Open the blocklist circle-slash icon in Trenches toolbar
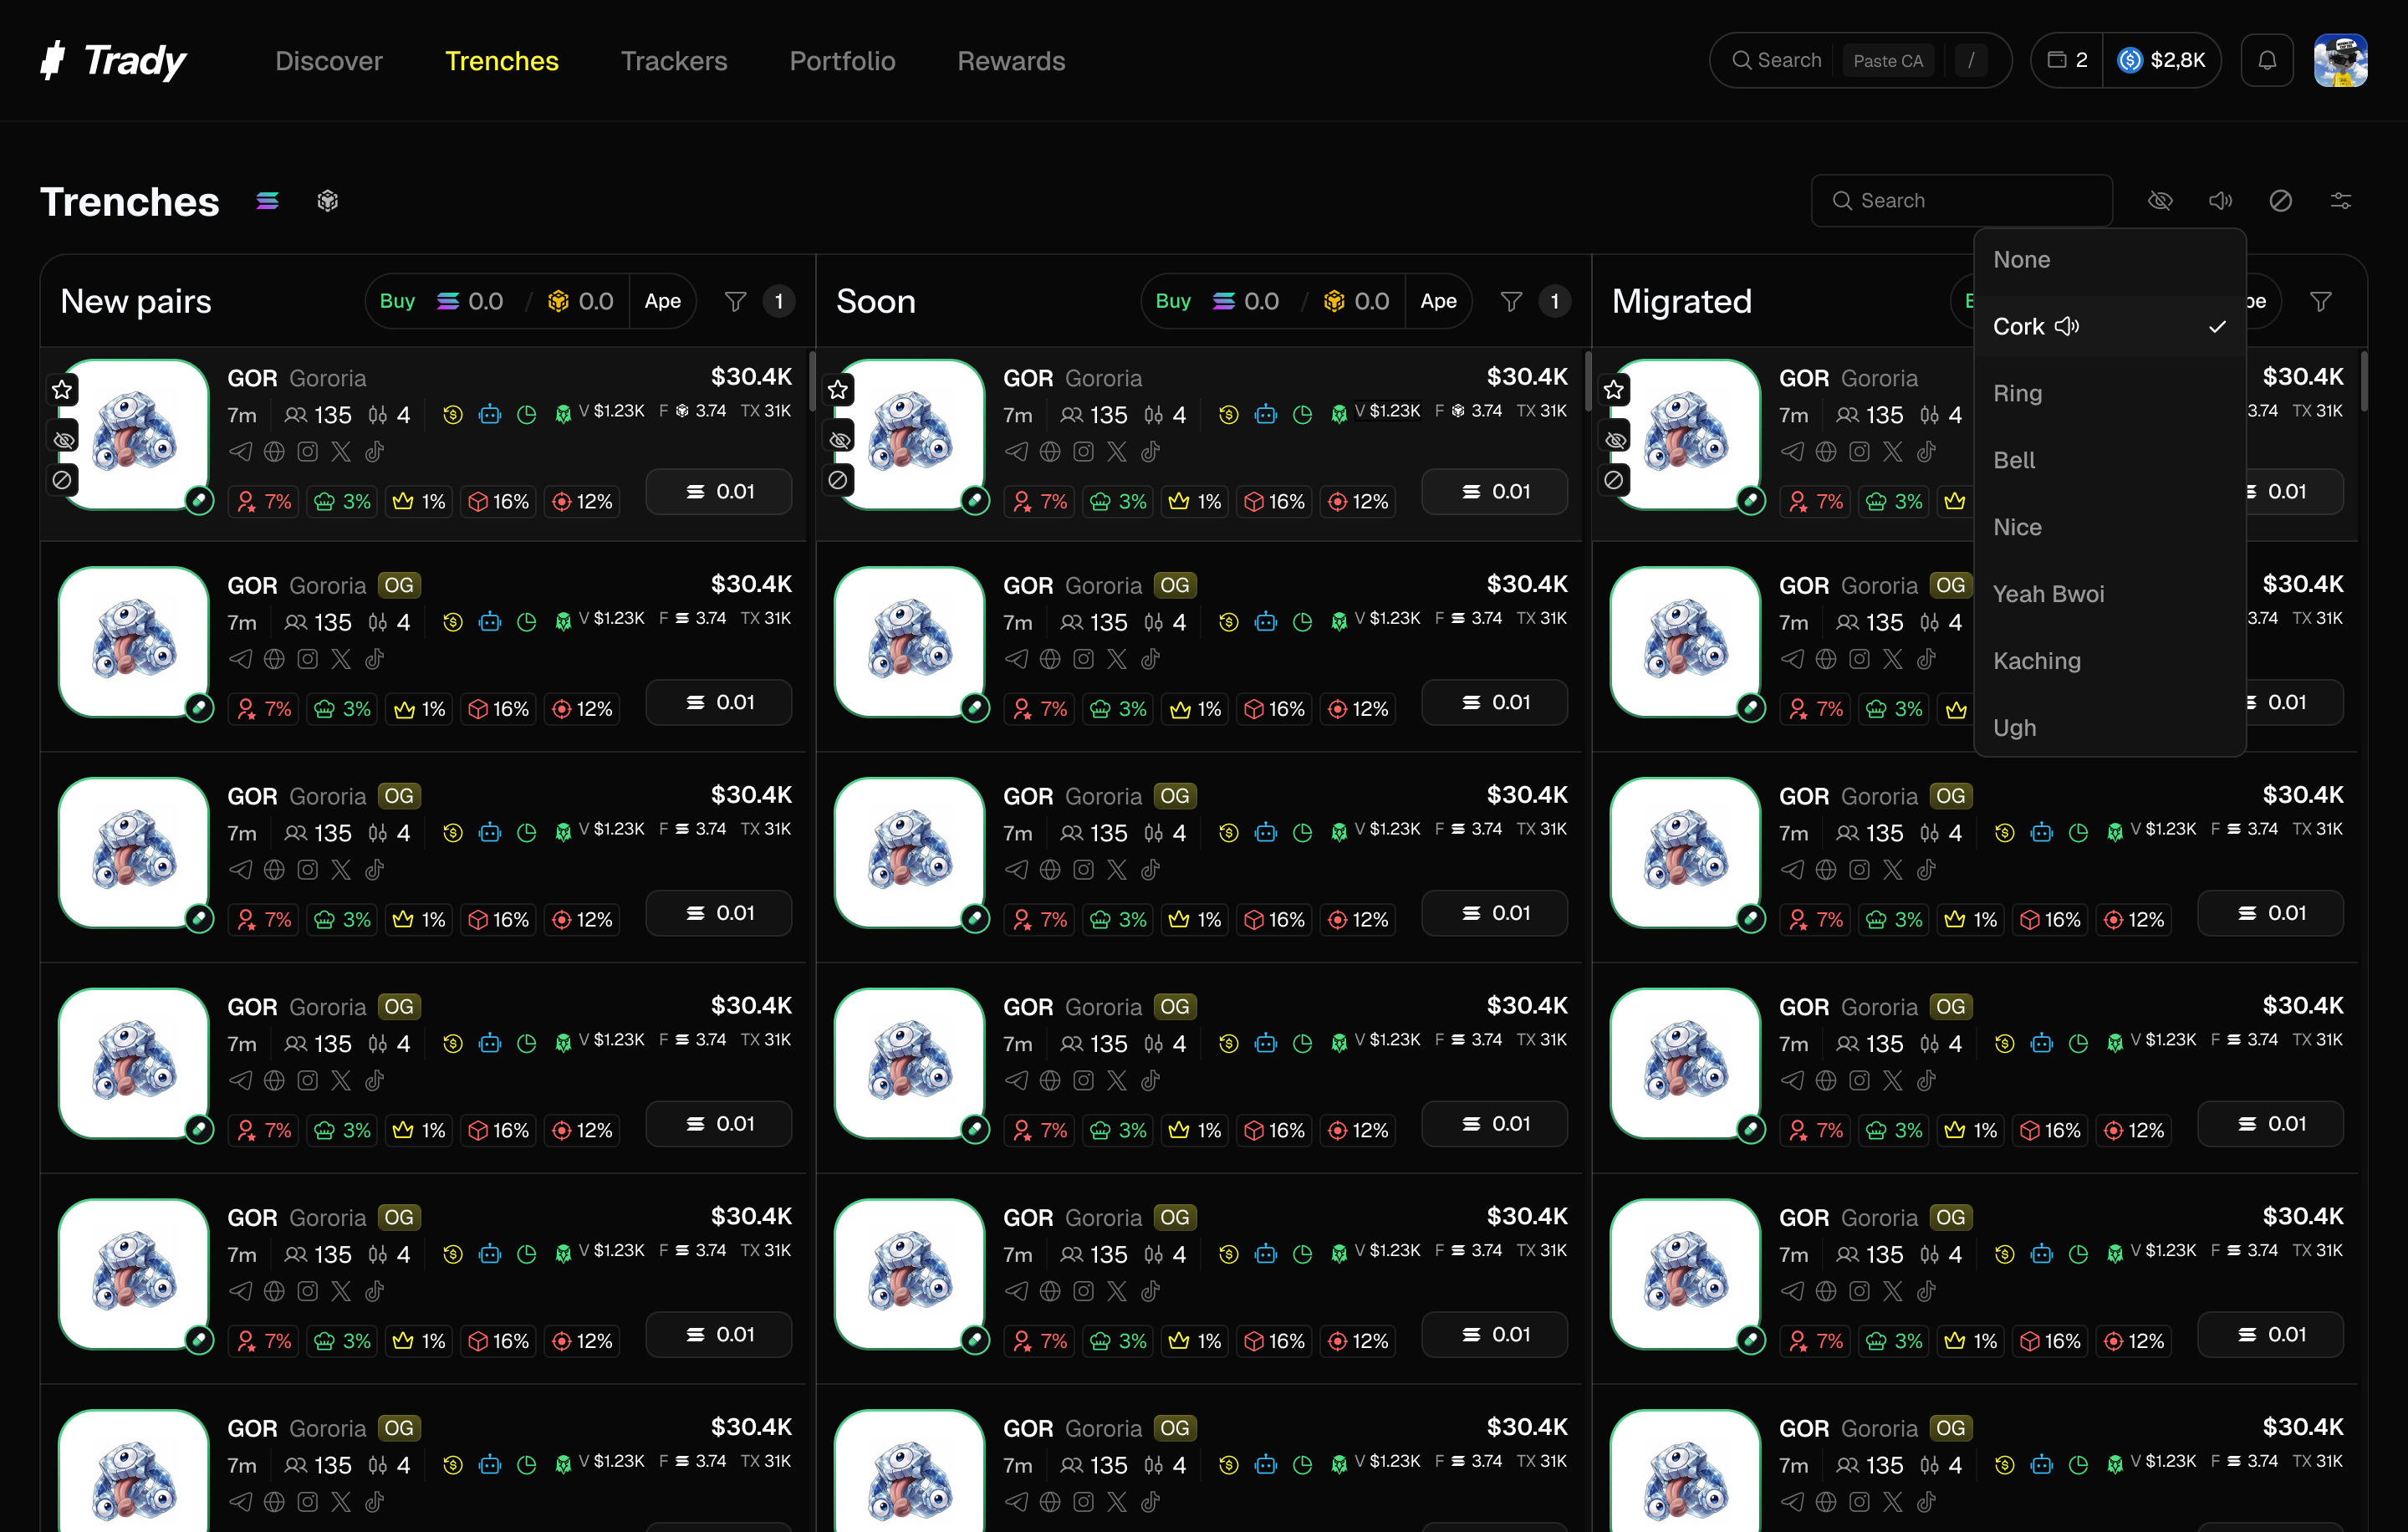The width and height of the screenshot is (2408, 1532). [2280, 201]
